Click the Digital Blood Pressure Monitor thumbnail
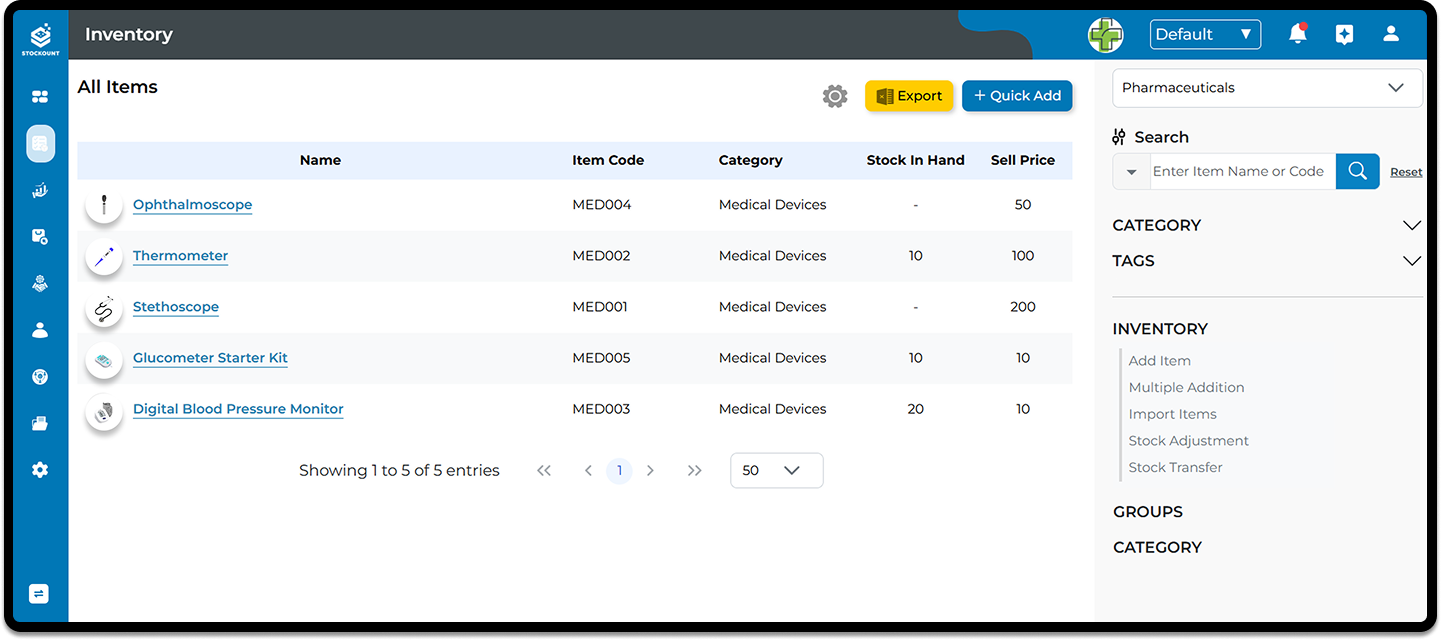This screenshot has width=1441, height=640. (x=104, y=411)
